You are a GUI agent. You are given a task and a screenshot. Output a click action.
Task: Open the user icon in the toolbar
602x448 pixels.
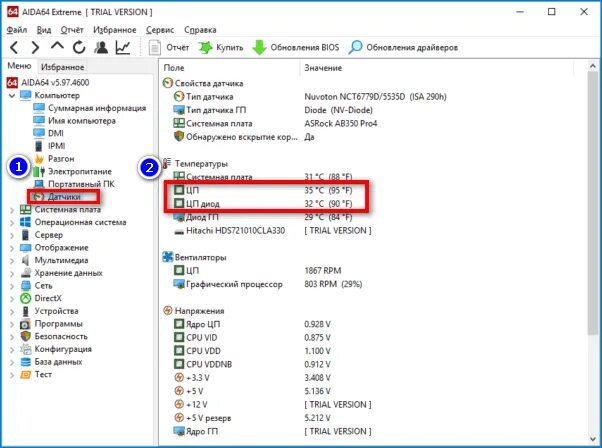click(x=101, y=48)
